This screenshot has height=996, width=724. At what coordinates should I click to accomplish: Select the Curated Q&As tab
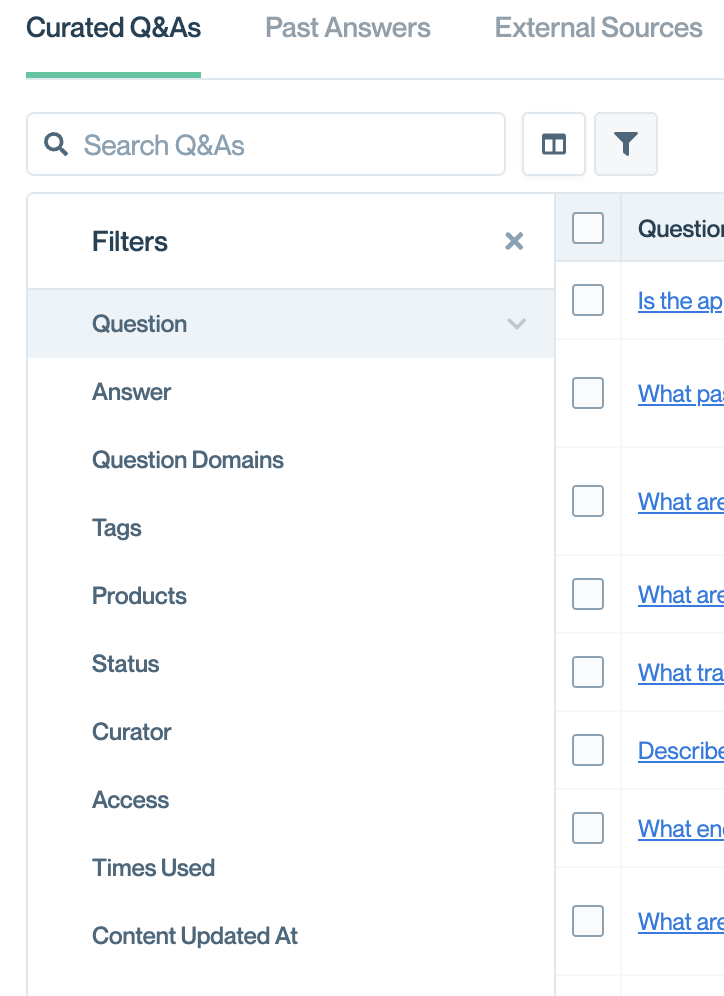click(113, 28)
